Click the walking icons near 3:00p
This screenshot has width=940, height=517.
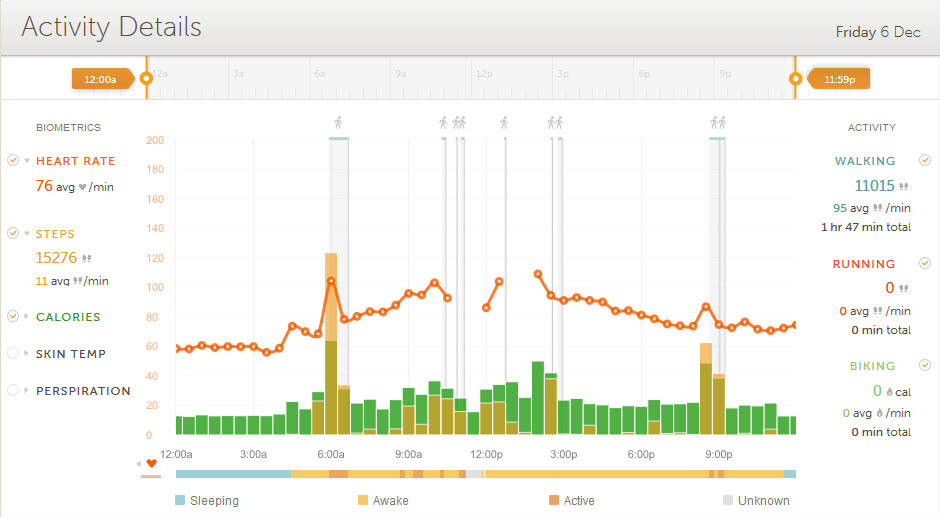[x=555, y=123]
